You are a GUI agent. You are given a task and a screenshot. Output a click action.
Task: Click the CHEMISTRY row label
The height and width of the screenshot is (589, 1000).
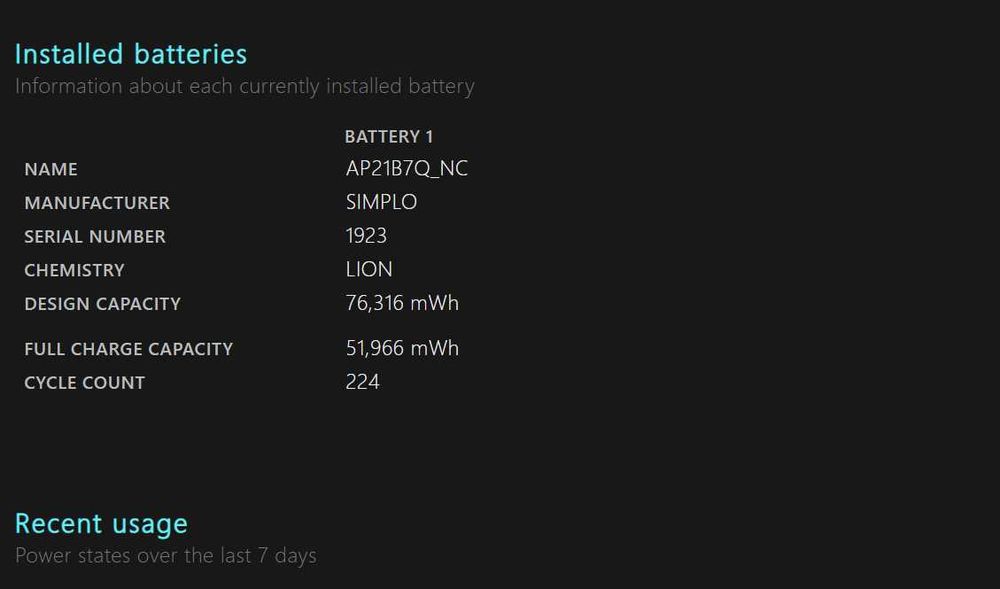pyautogui.click(x=75, y=270)
